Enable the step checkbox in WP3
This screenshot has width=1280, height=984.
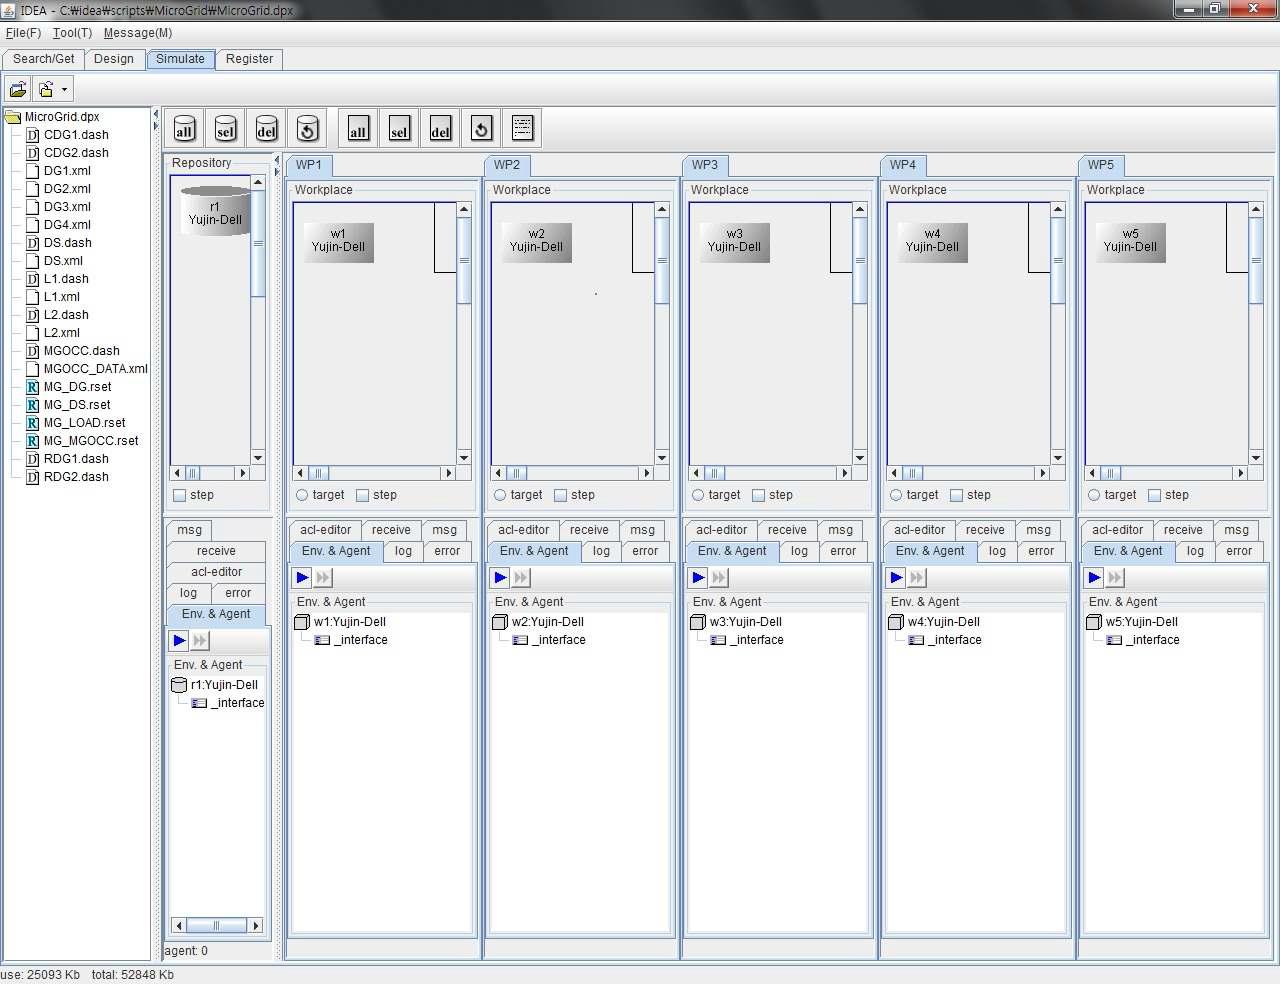tap(759, 495)
